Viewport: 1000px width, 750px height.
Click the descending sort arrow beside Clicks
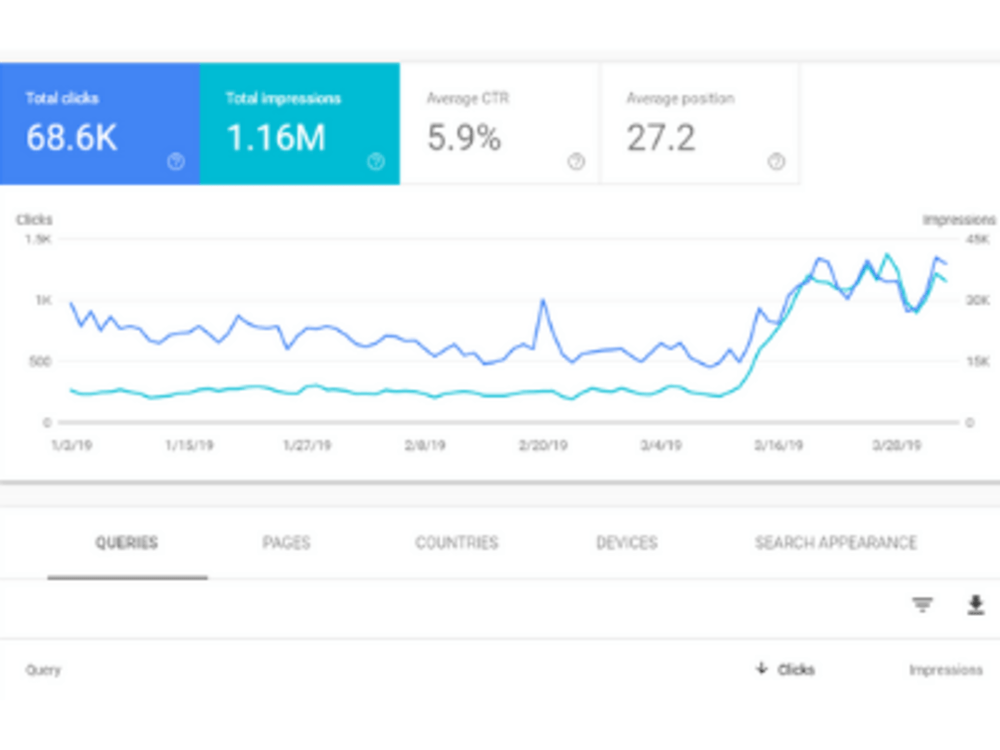click(x=761, y=668)
